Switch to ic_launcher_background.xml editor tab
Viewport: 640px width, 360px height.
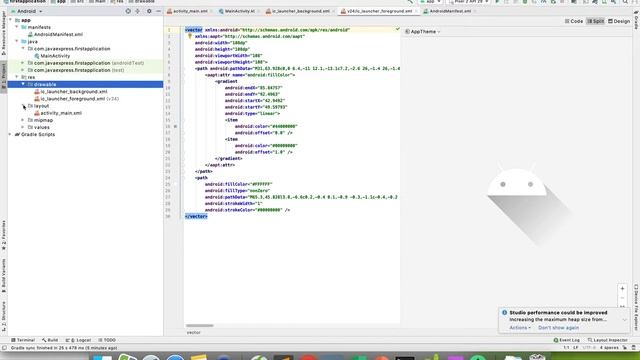coord(300,11)
